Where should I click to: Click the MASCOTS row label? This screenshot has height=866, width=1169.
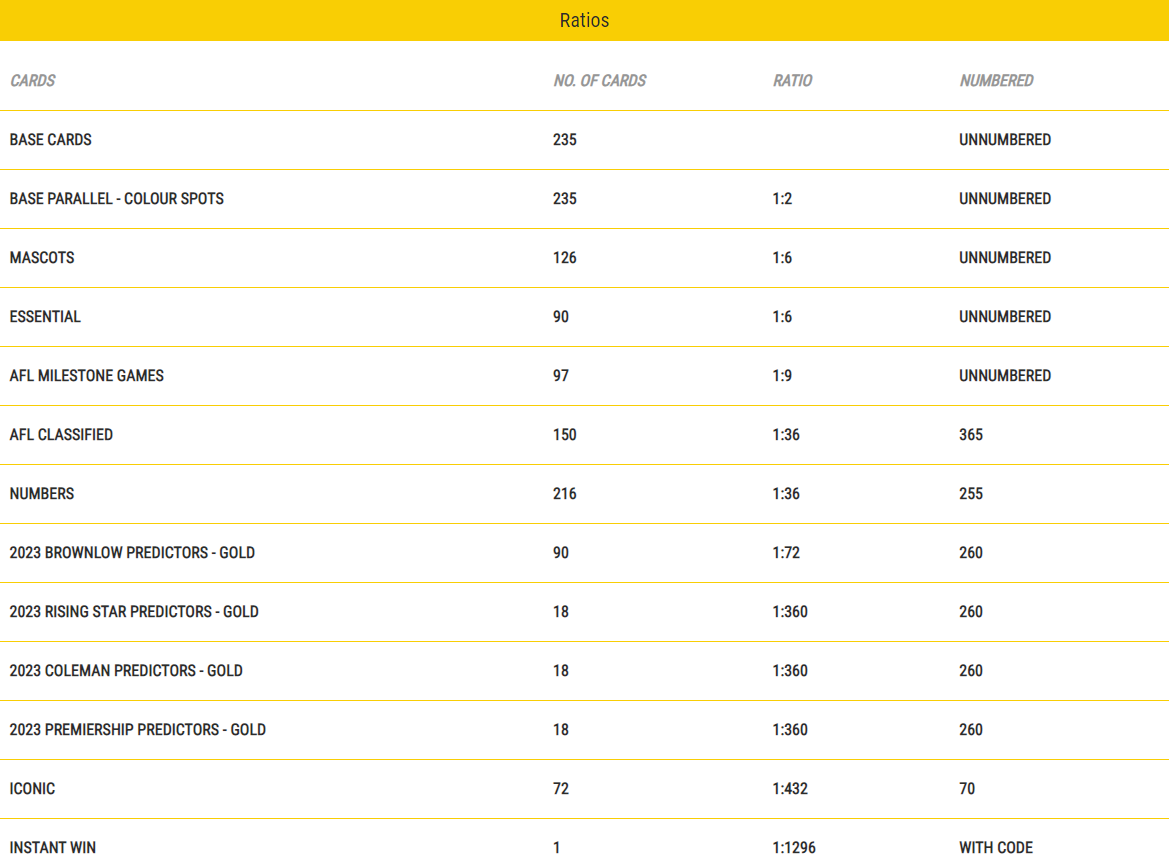pos(42,257)
